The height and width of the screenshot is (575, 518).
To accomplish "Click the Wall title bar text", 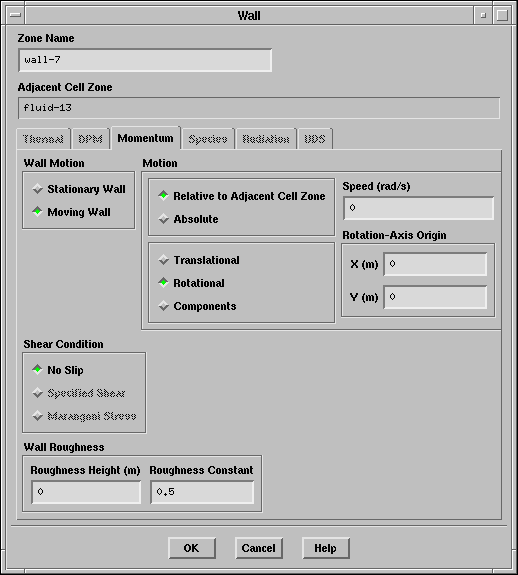I will coord(249,16).
